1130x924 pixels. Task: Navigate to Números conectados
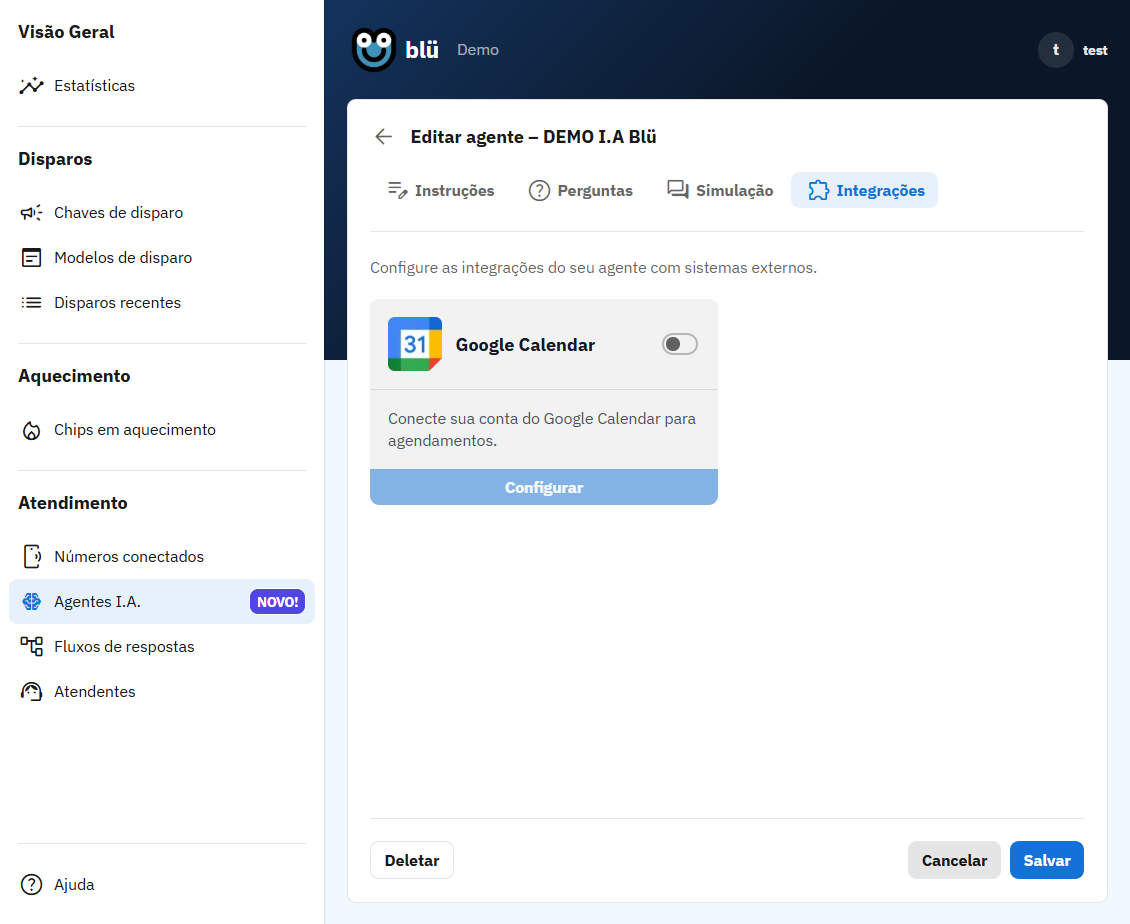pos(162,556)
